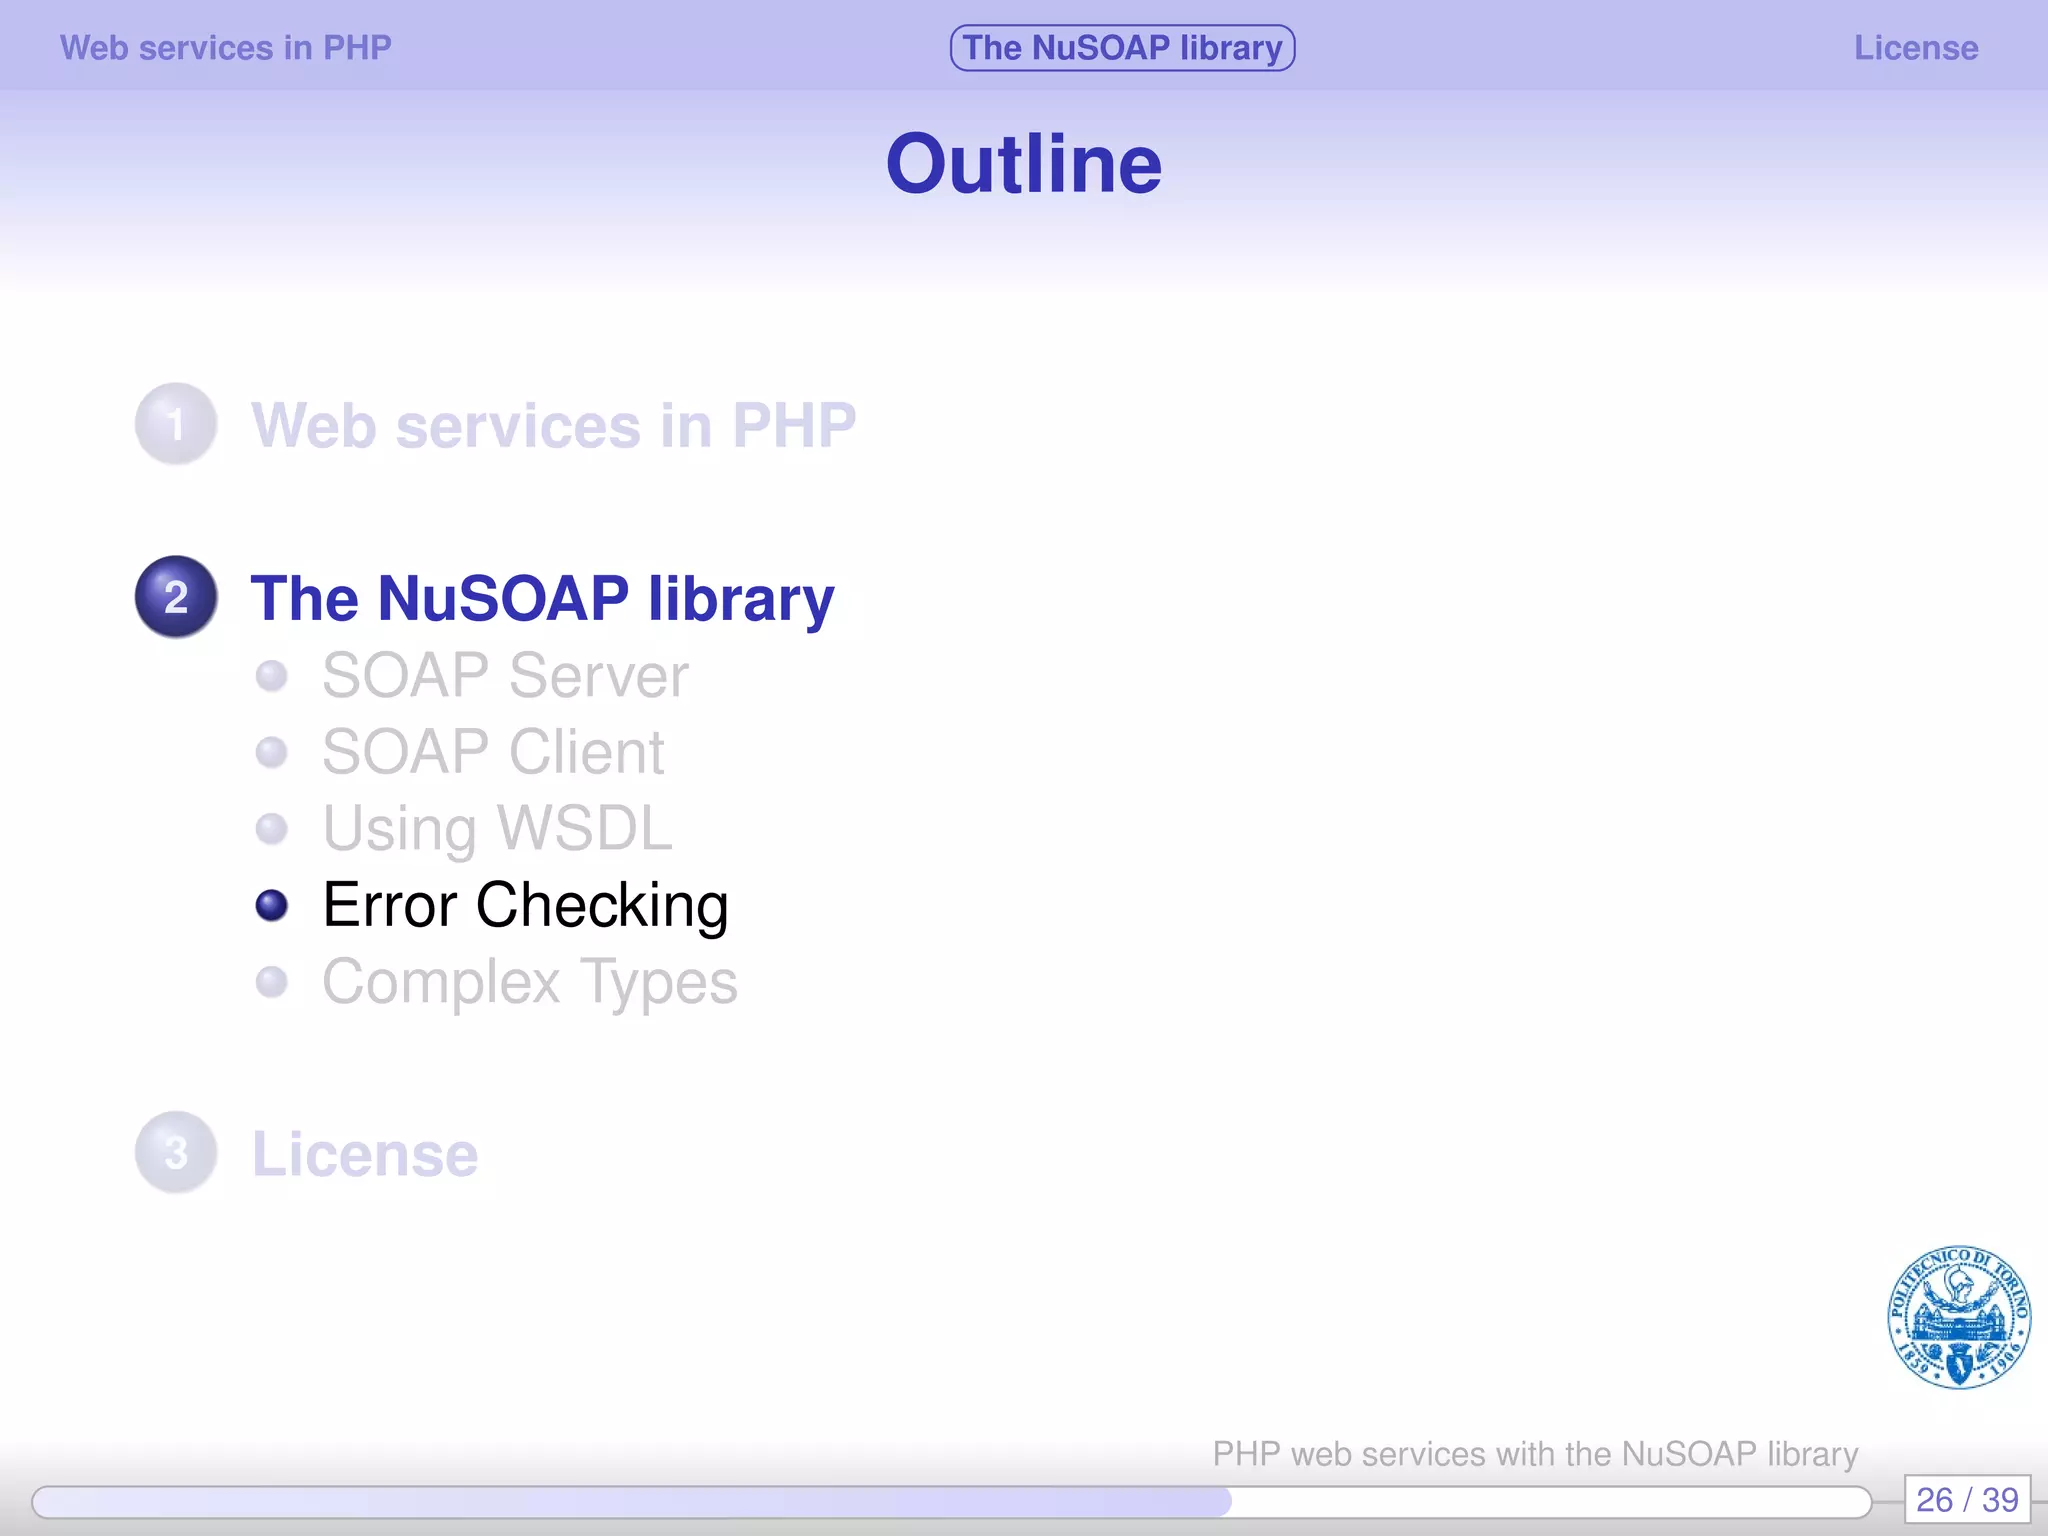This screenshot has width=2048, height=1536.
Task: Select The NuSOAP library header tab
Action: pyautogui.click(x=1122, y=48)
